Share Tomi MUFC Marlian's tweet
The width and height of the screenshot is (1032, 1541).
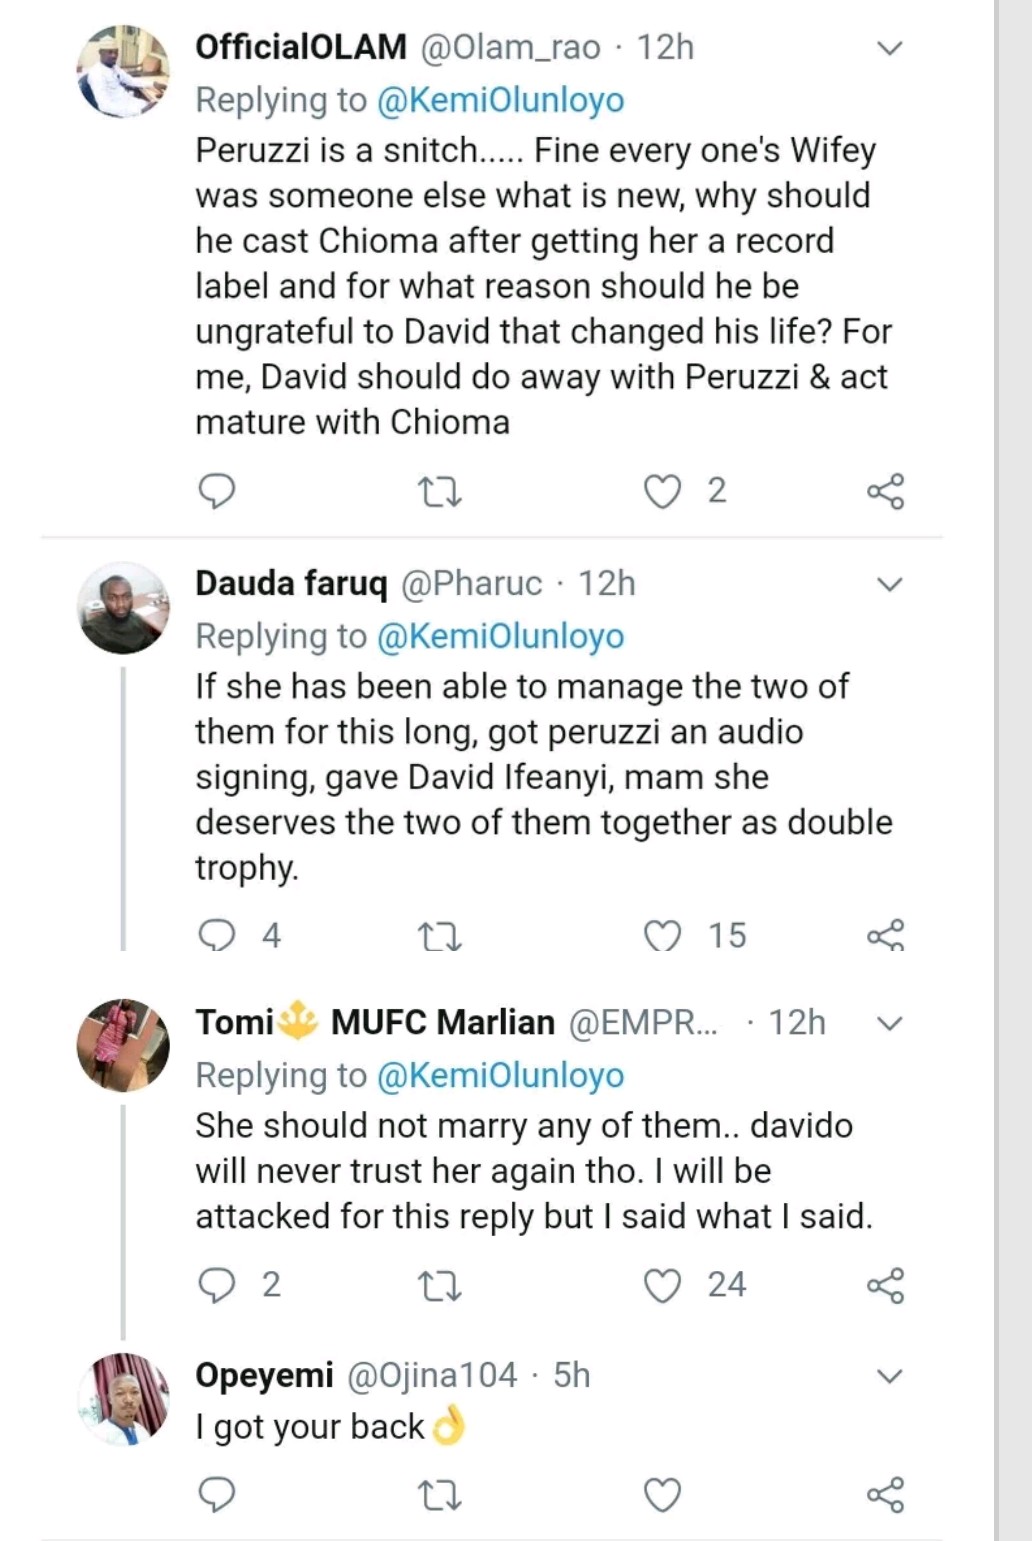[885, 1286]
